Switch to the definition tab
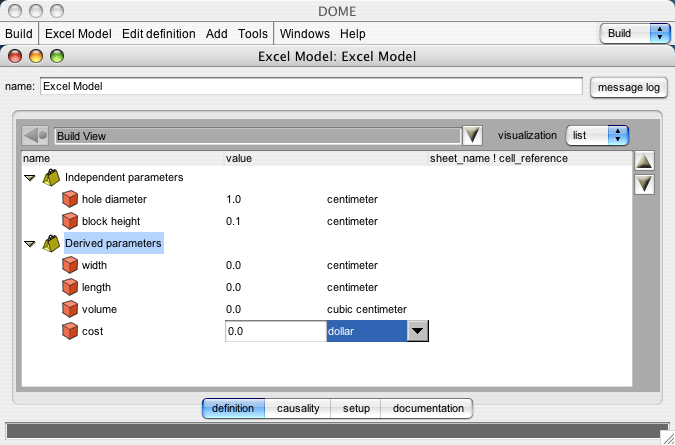This screenshot has width=675, height=445. pyautogui.click(x=233, y=408)
